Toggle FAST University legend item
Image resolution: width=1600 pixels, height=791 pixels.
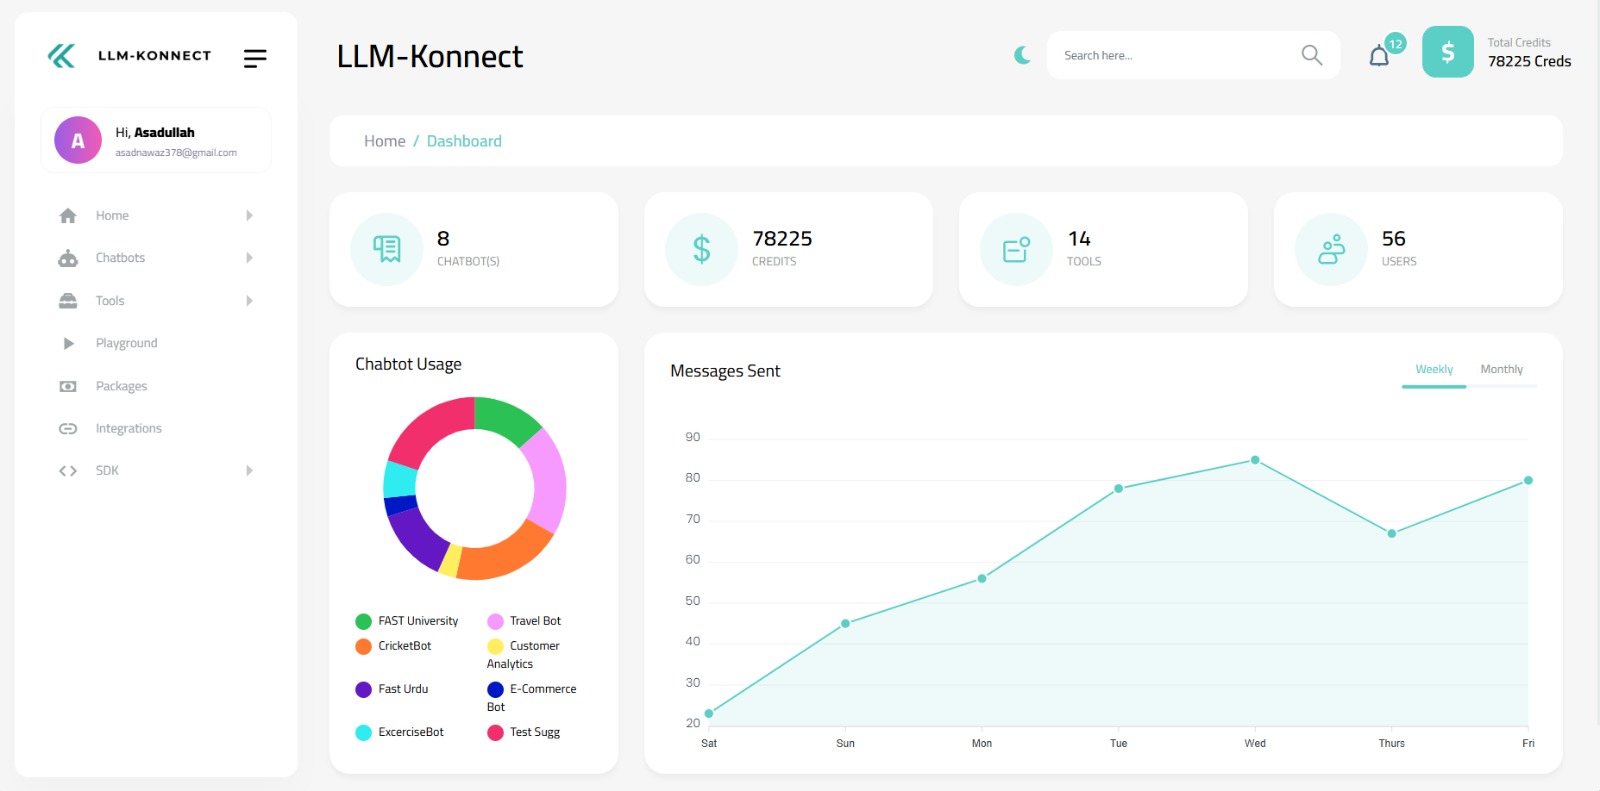[x=407, y=621]
